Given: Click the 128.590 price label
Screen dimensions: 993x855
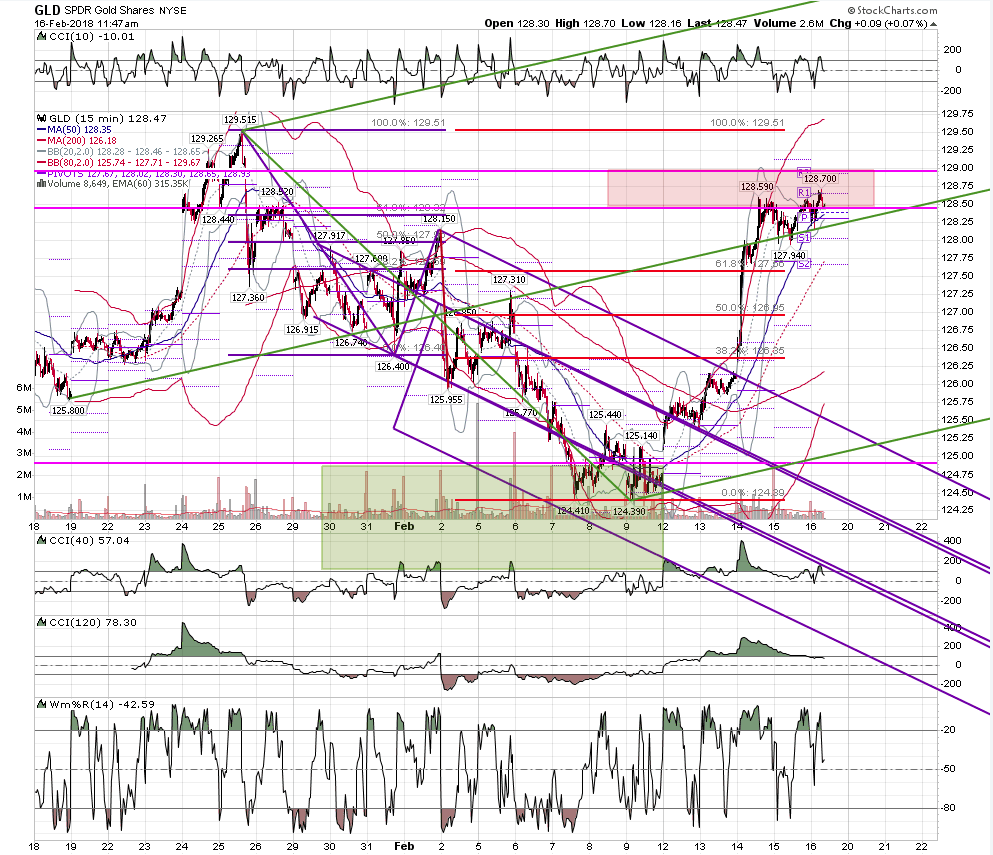Looking at the screenshot, I should pos(757,187).
